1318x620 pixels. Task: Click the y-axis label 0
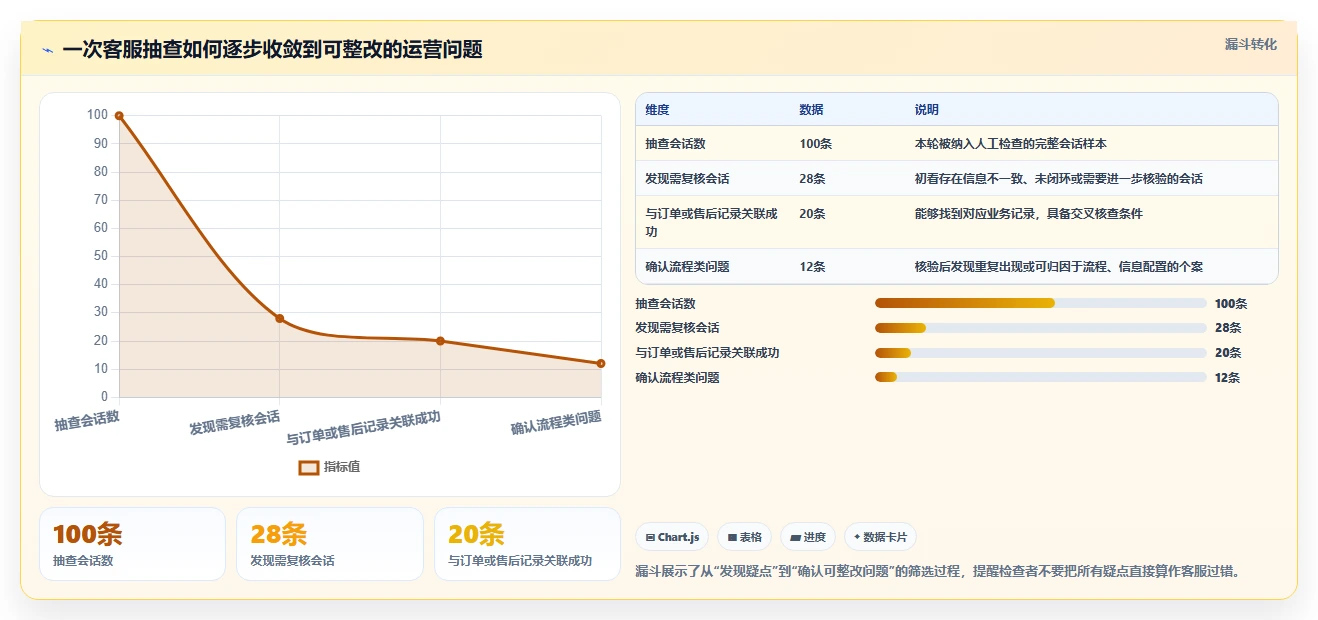pyautogui.click(x=104, y=397)
